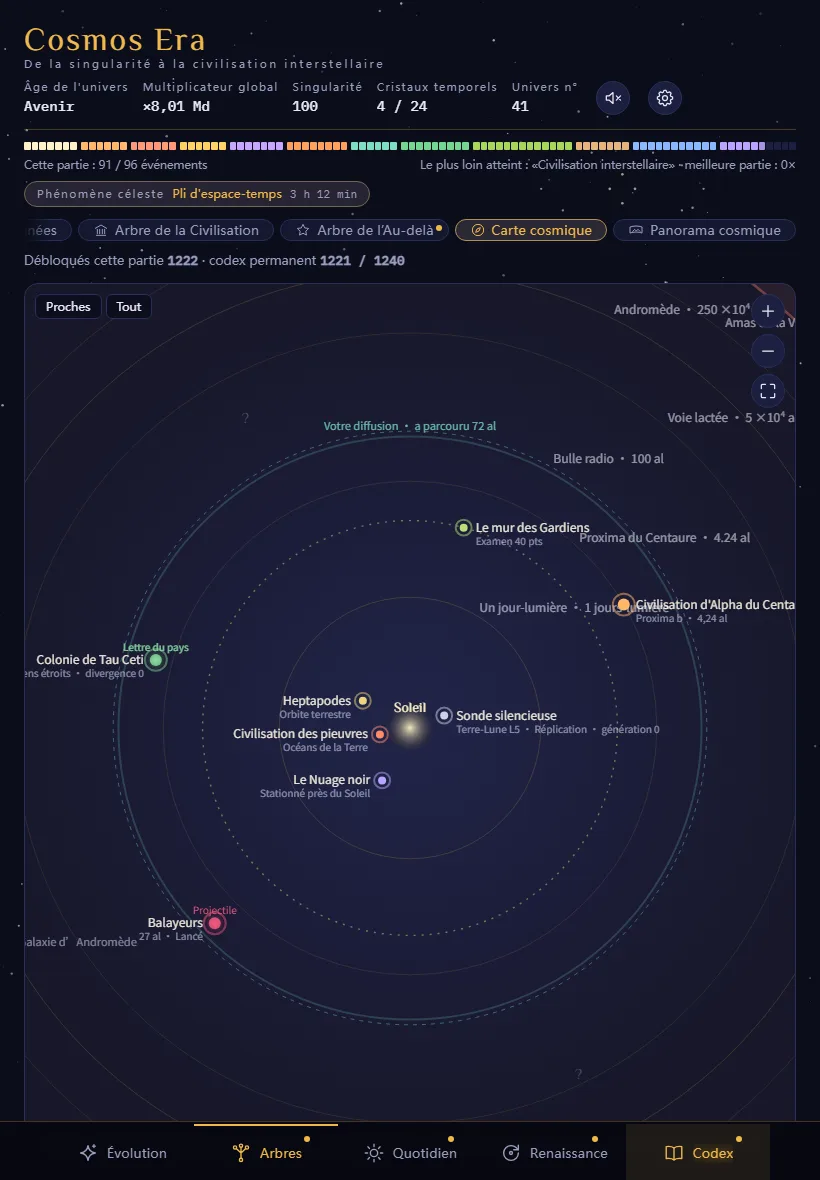Click the Âge de l'univers Avenir value
The image size is (820, 1180).
(49, 107)
